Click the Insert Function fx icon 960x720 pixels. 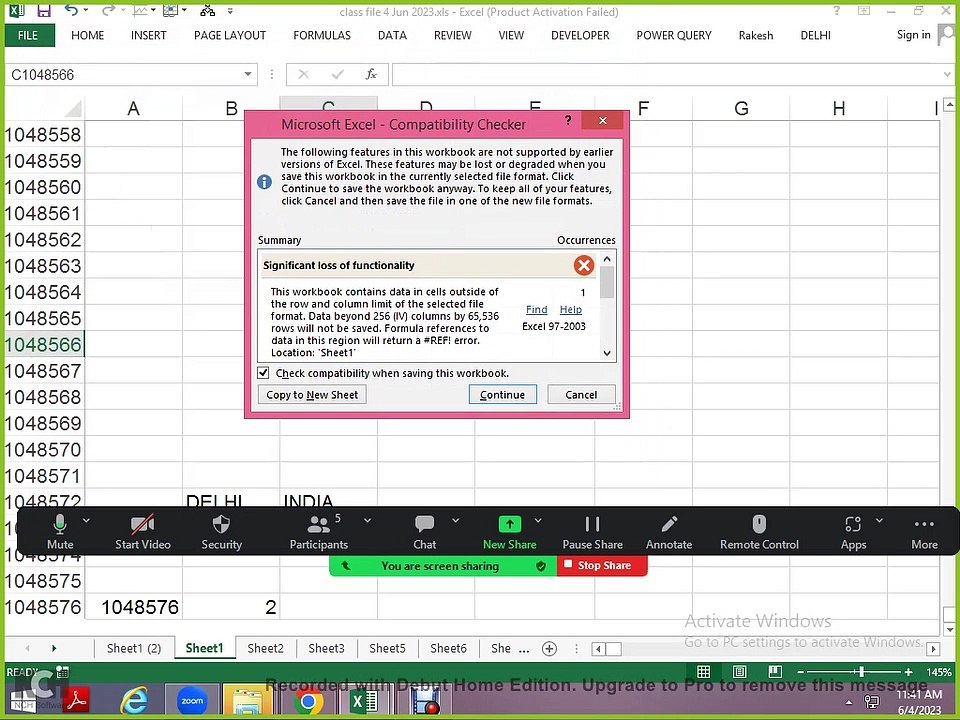(371, 75)
